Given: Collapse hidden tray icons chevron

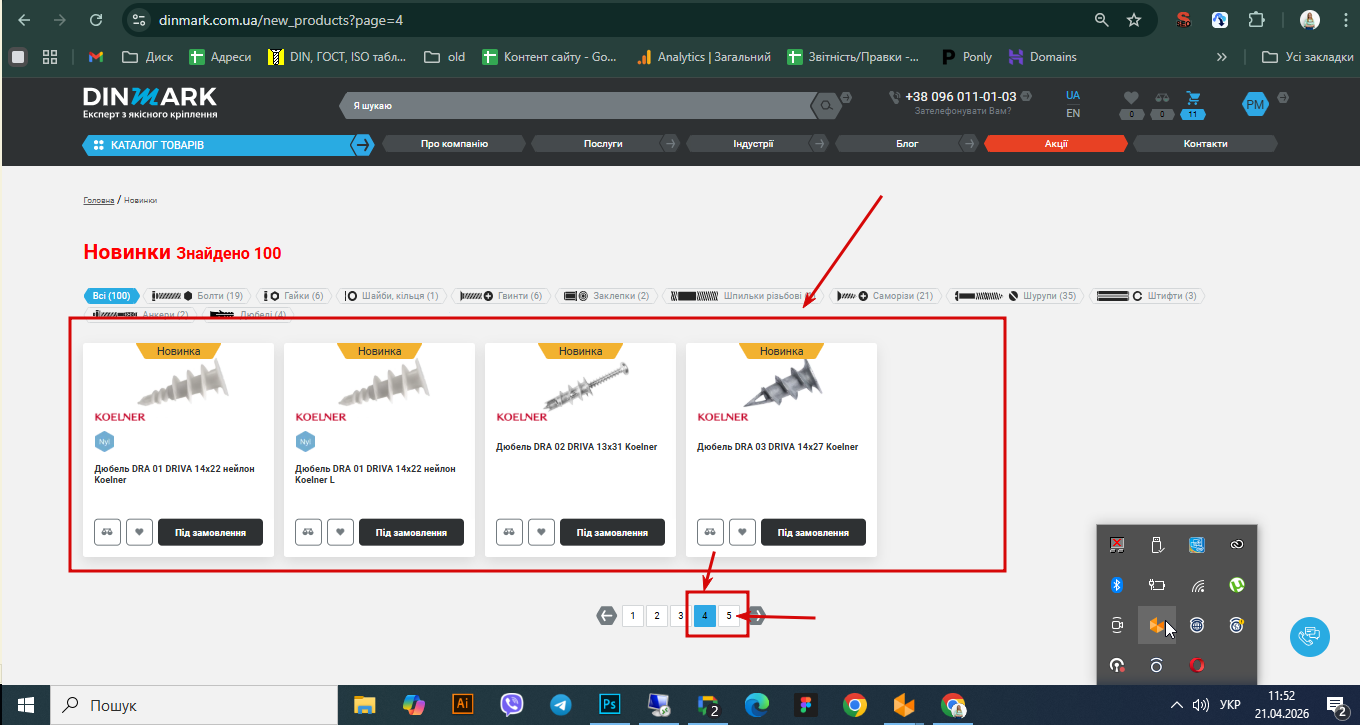Looking at the screenshot, I should tap(1177, 705).
